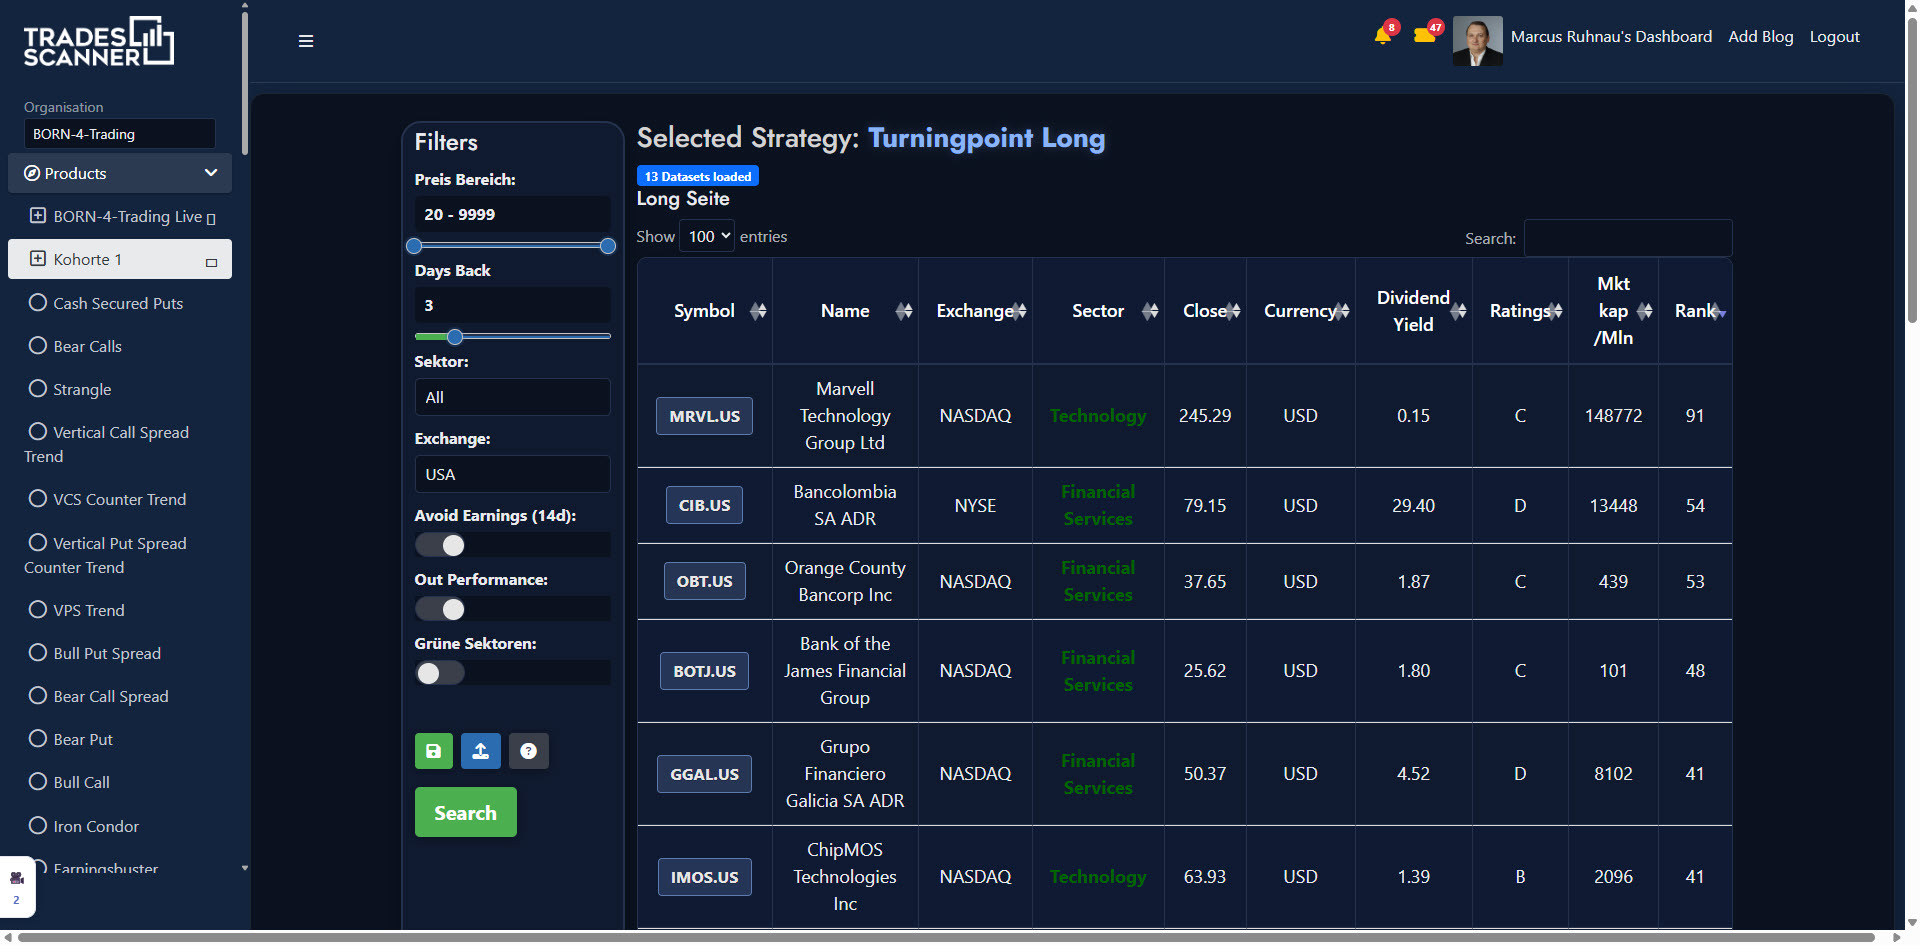Click the green save filter icon
Screen dimensions: 1920x945
pos(434,751)
